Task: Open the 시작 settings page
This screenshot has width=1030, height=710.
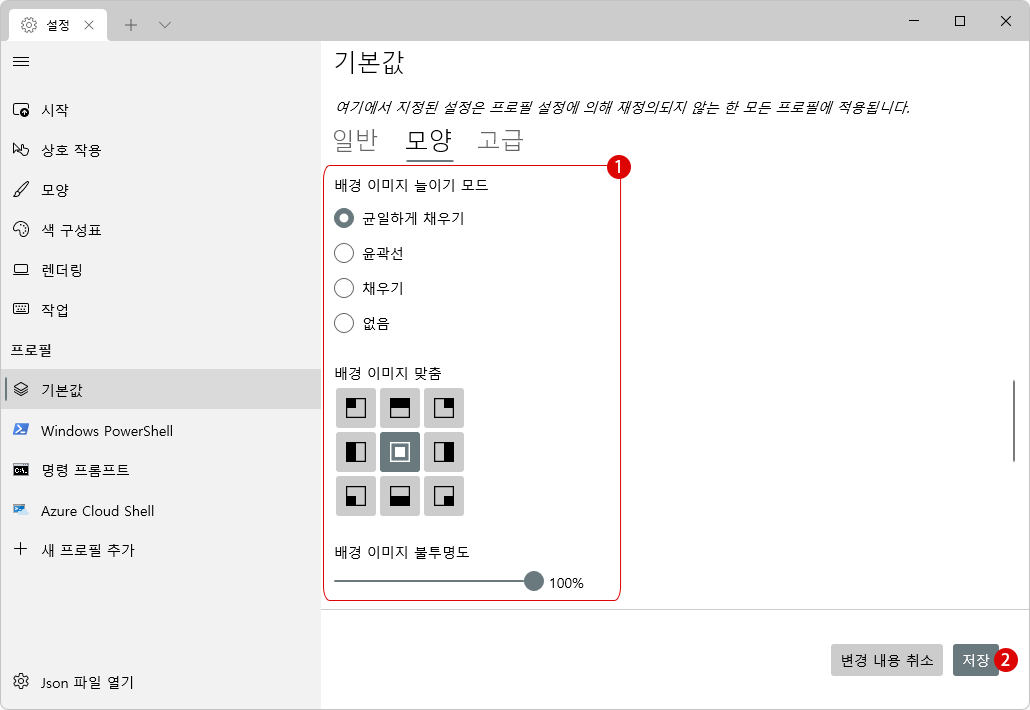Action: pyautogui.click(x=161, y=110)
